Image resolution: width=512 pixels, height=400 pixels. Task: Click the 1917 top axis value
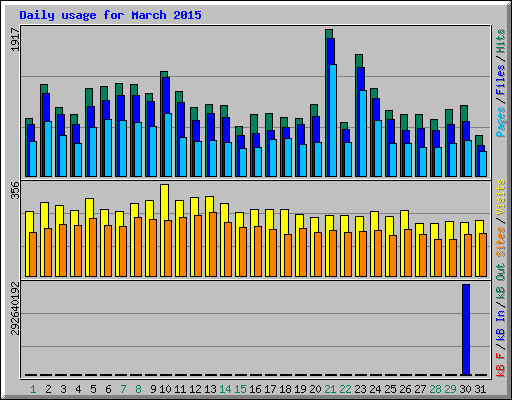[15, 40]
